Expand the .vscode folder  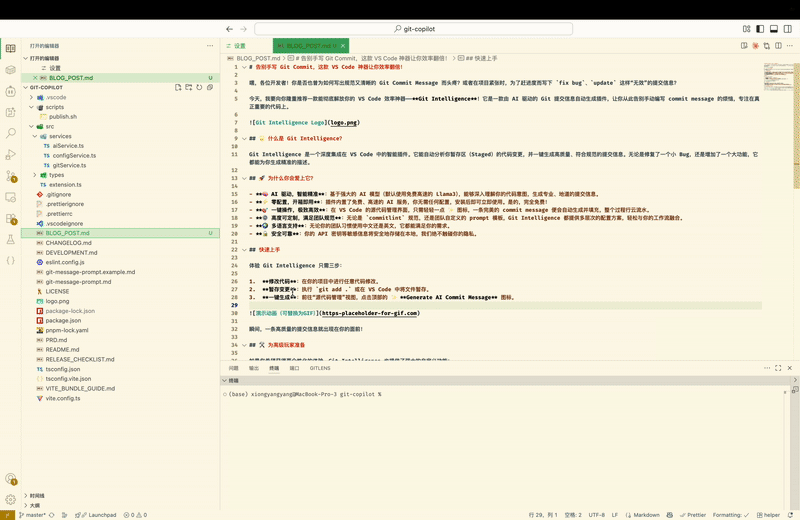[x=32, y=97]
